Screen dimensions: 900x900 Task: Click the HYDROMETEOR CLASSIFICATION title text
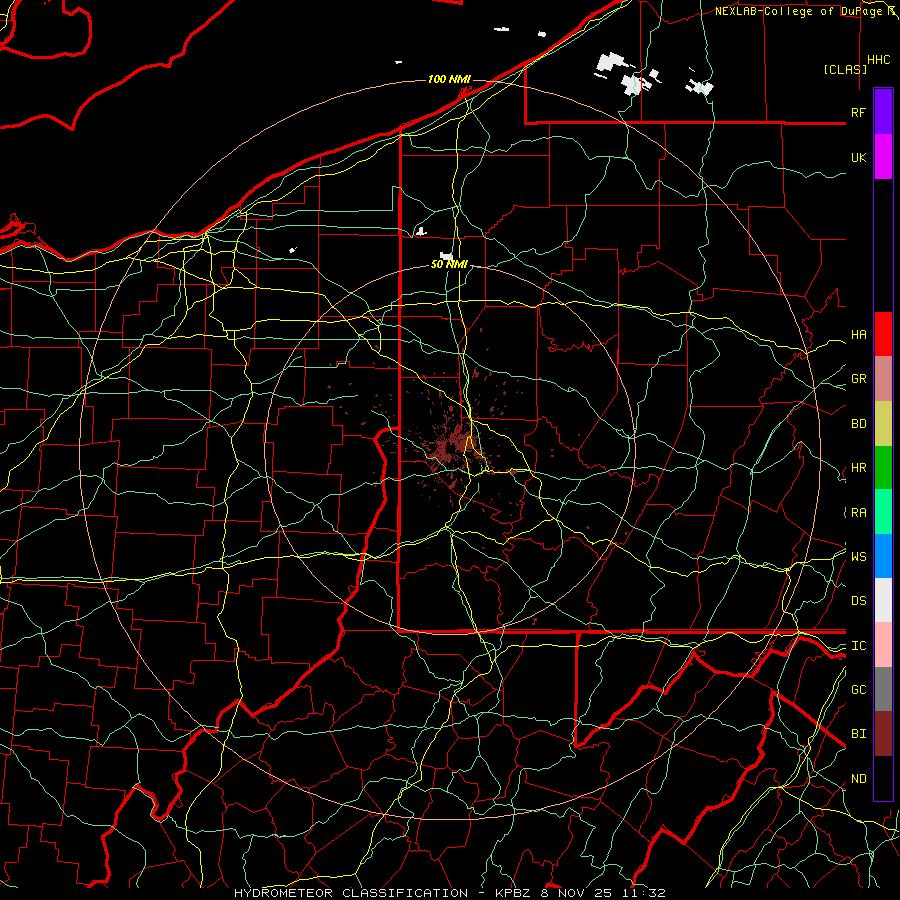coord(351,893)
